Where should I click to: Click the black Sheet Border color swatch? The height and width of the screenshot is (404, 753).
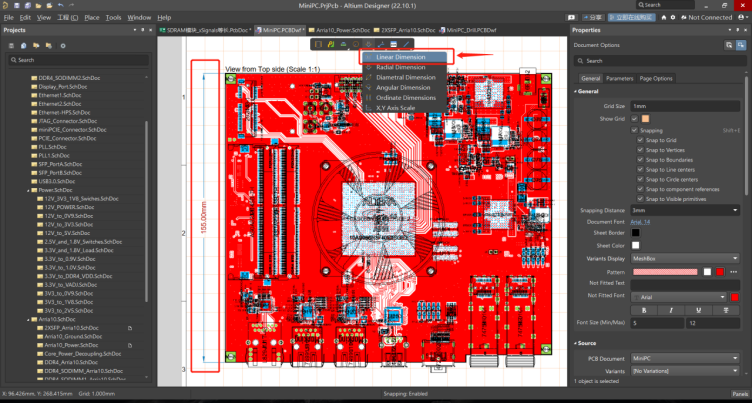click(635, 233)
